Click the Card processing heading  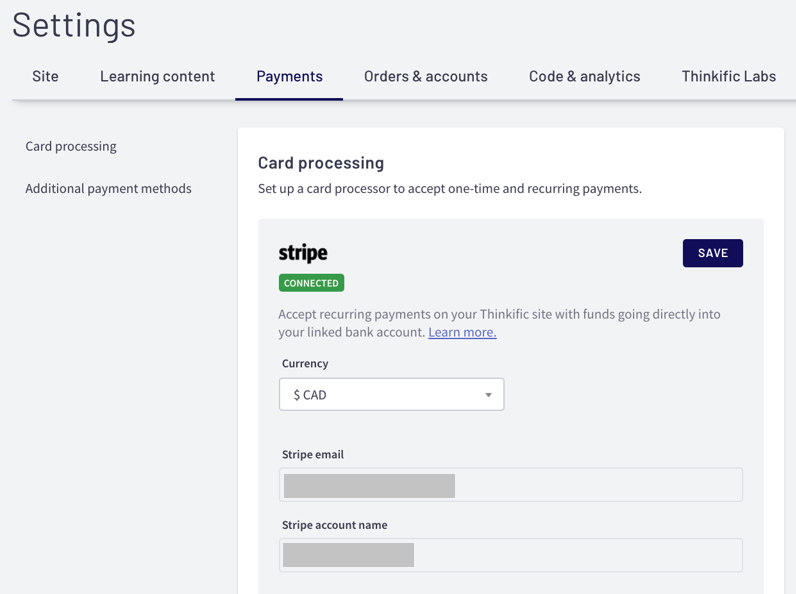[x=321, y=163]
